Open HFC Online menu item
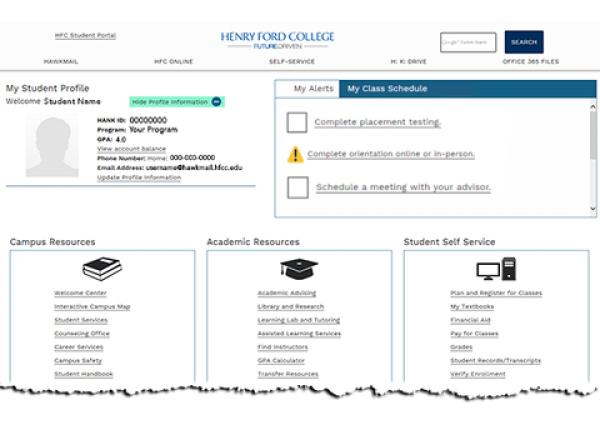Image resolution: width=600 pixels, height=440 pixels. (173, 62)
